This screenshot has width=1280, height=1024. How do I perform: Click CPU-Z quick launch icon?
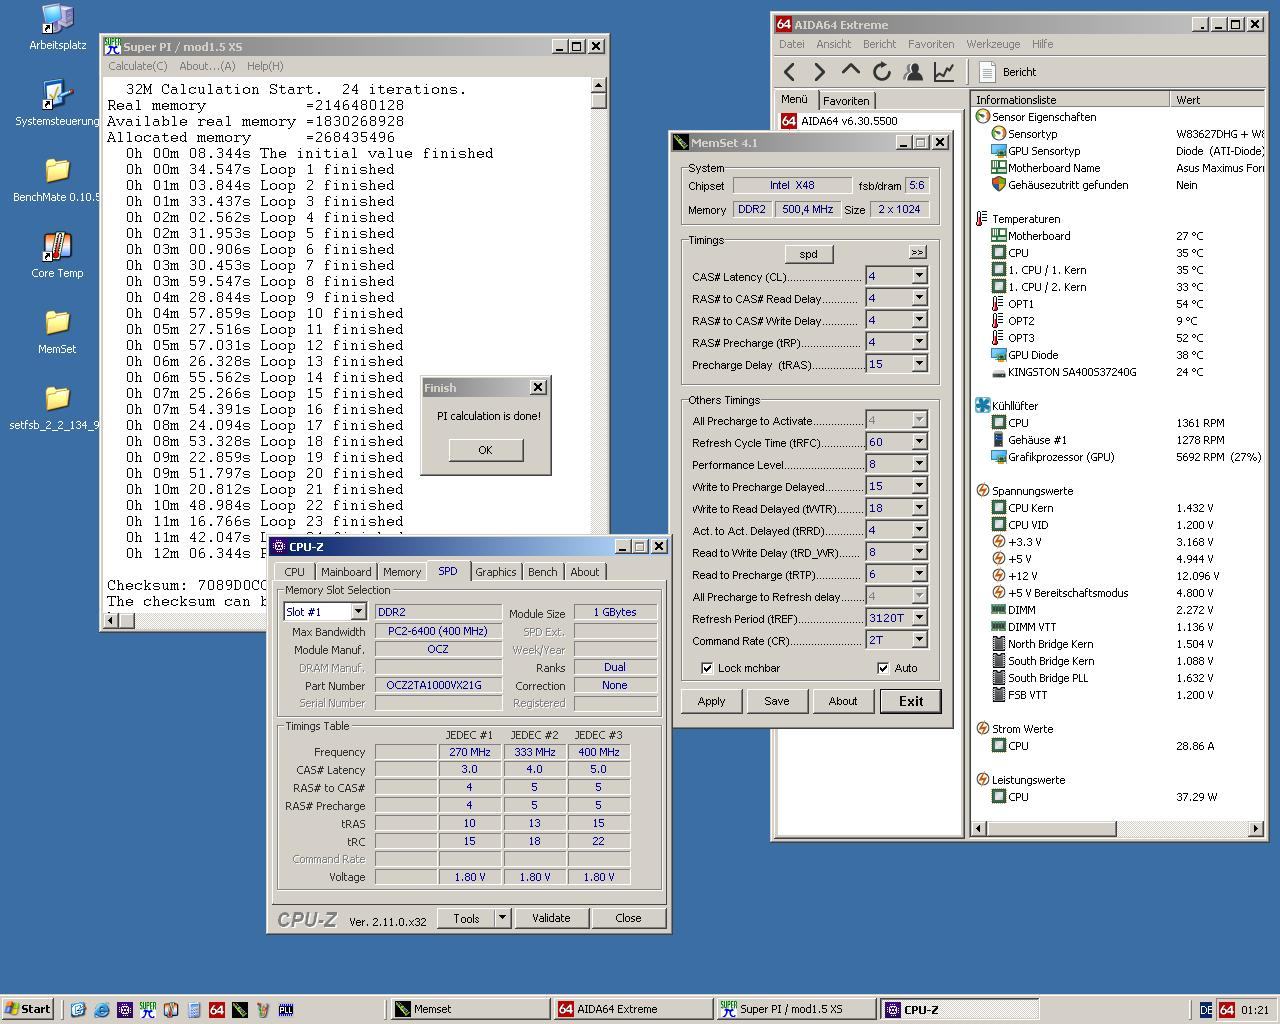point(125,1010)
